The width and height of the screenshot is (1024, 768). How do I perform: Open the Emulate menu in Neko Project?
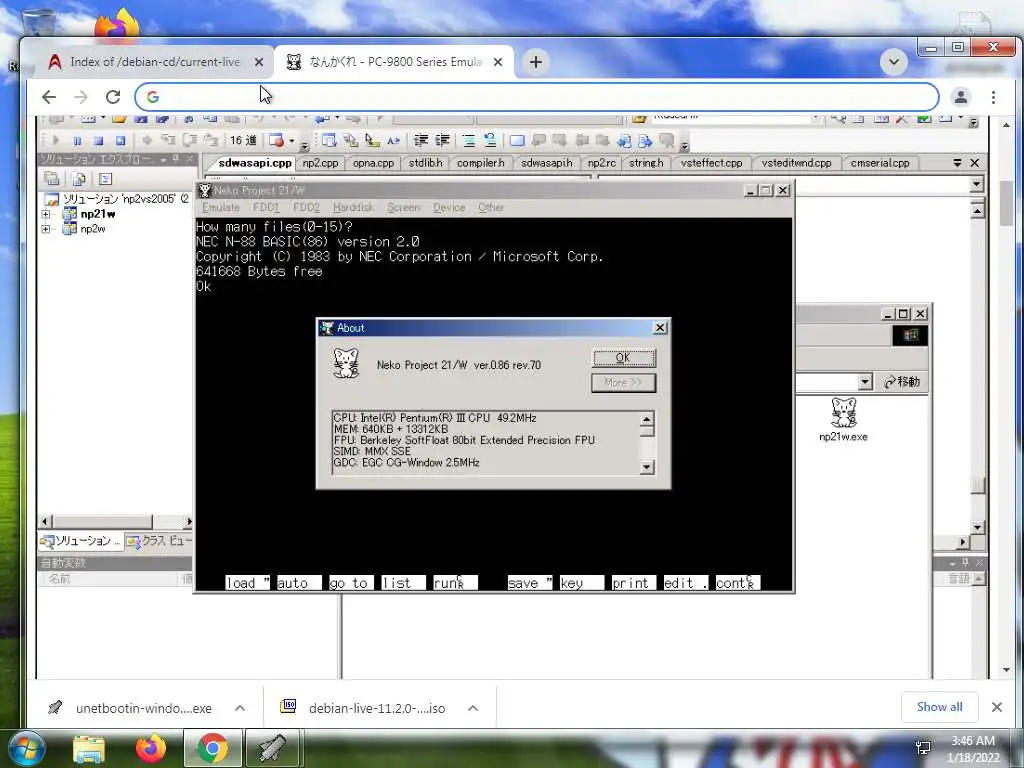[x=221, y=208]
